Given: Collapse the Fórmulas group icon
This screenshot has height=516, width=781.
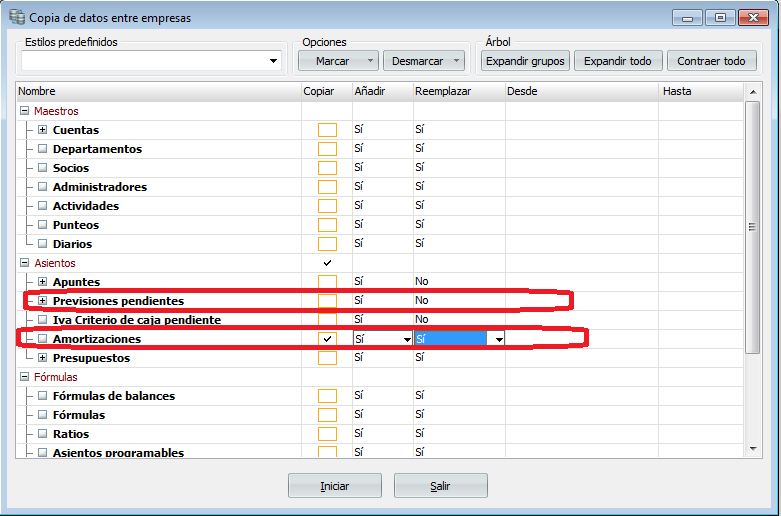Looking at the screenshot, I should (24, 377).
